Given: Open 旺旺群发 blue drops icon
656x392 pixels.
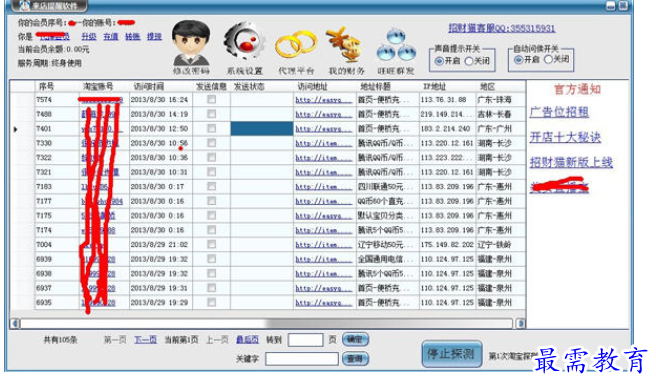Looking at the screenshot, I should click(x=396, y=45).
